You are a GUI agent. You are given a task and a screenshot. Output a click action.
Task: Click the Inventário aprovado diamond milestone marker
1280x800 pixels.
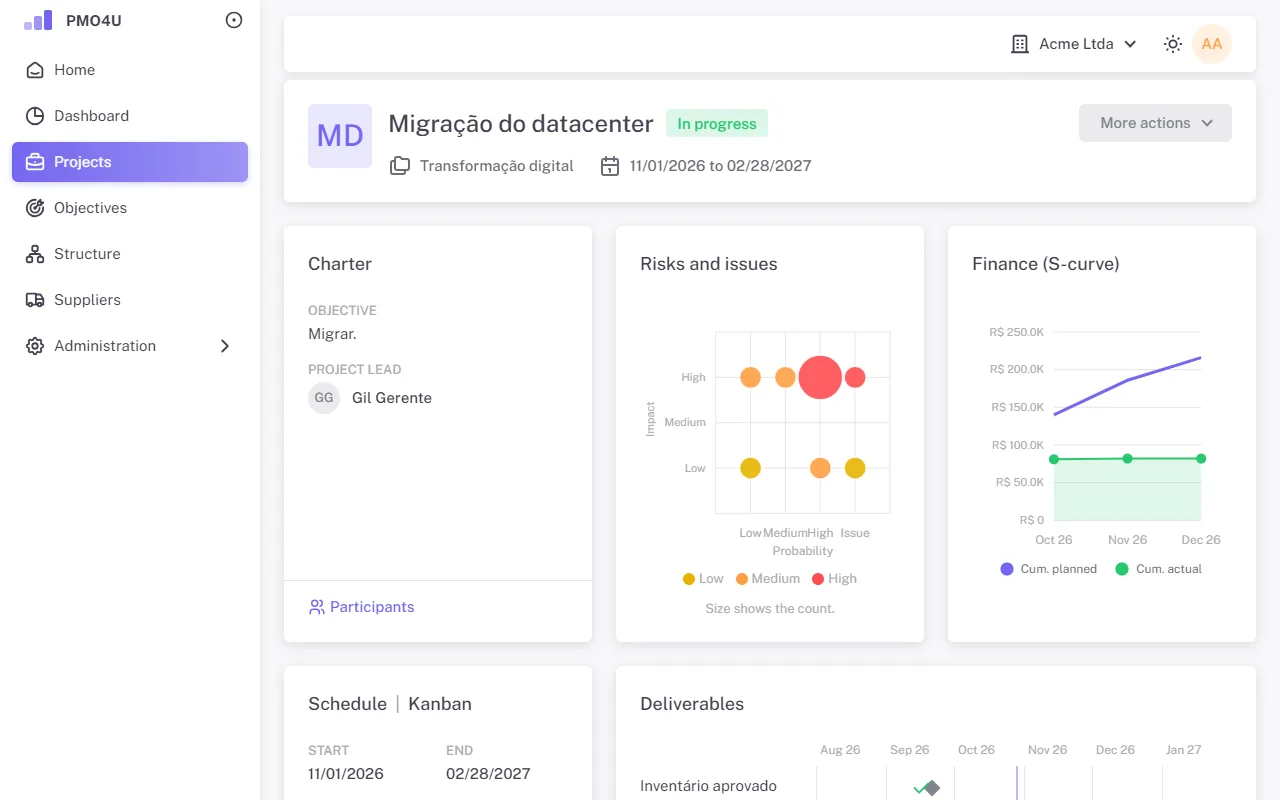coord(932,788)
